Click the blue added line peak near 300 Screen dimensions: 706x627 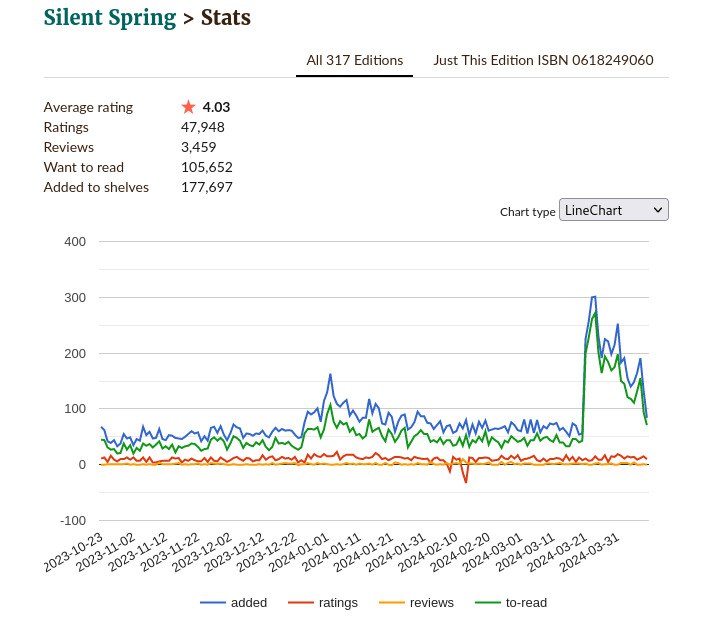click(593, 297)
